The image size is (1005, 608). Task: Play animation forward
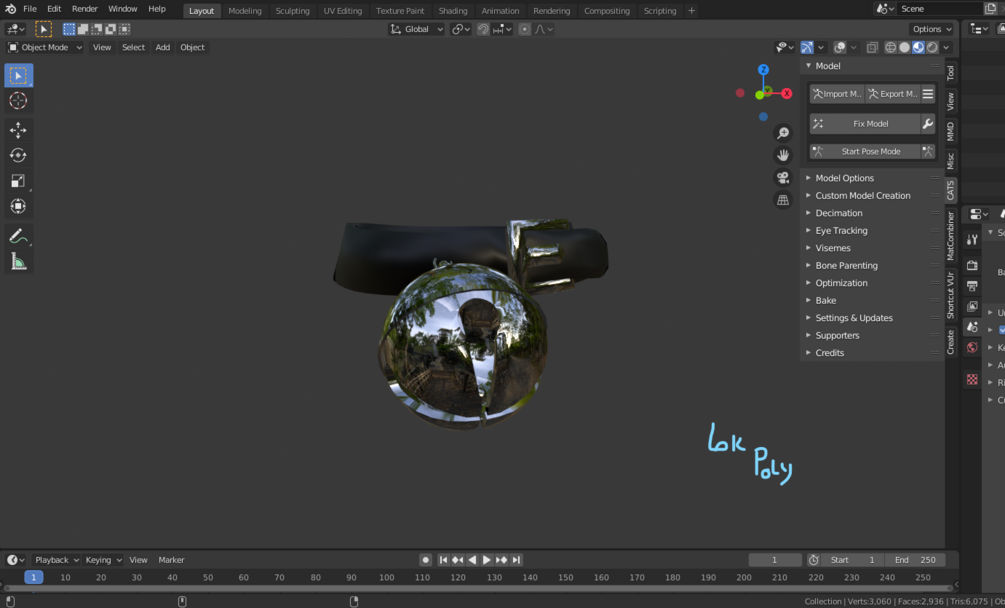point(486,560)
